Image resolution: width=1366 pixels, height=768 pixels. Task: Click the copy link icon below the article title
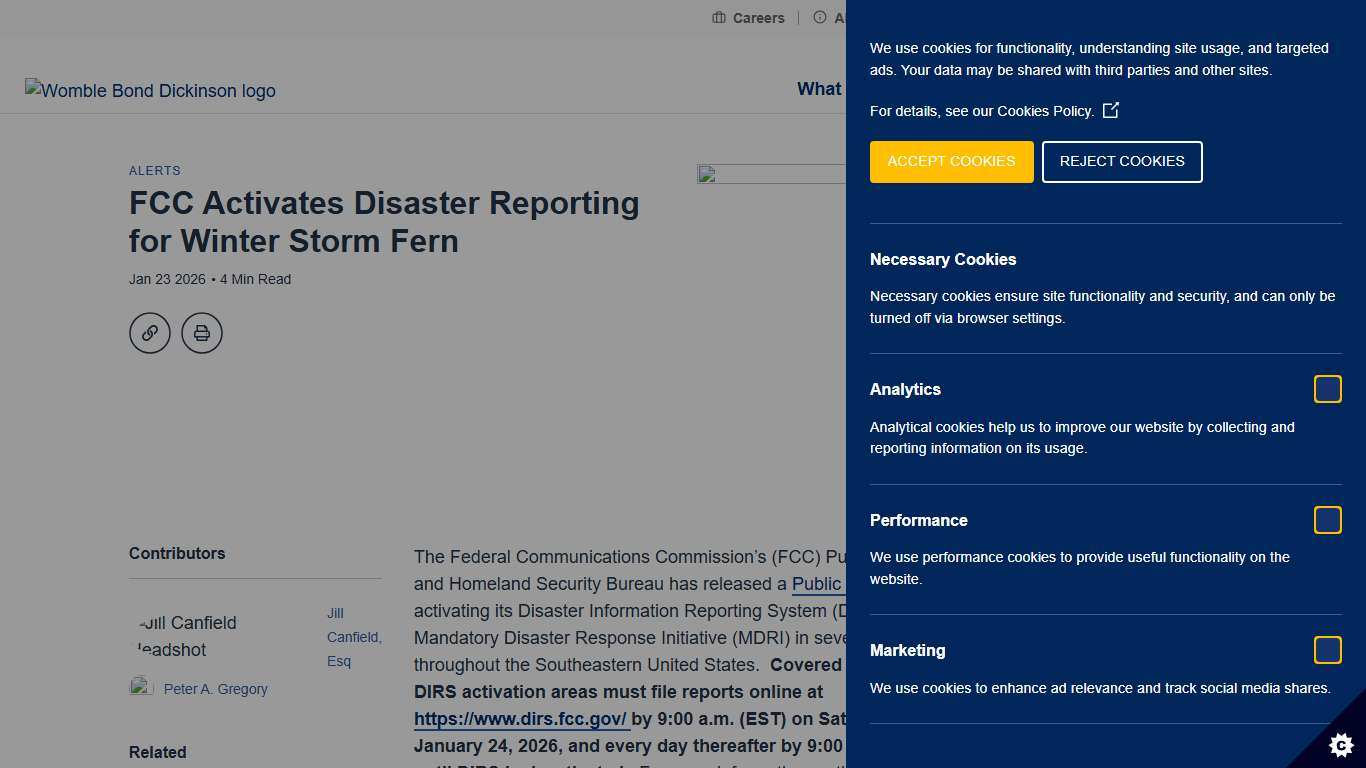click(x=150, y=333)
